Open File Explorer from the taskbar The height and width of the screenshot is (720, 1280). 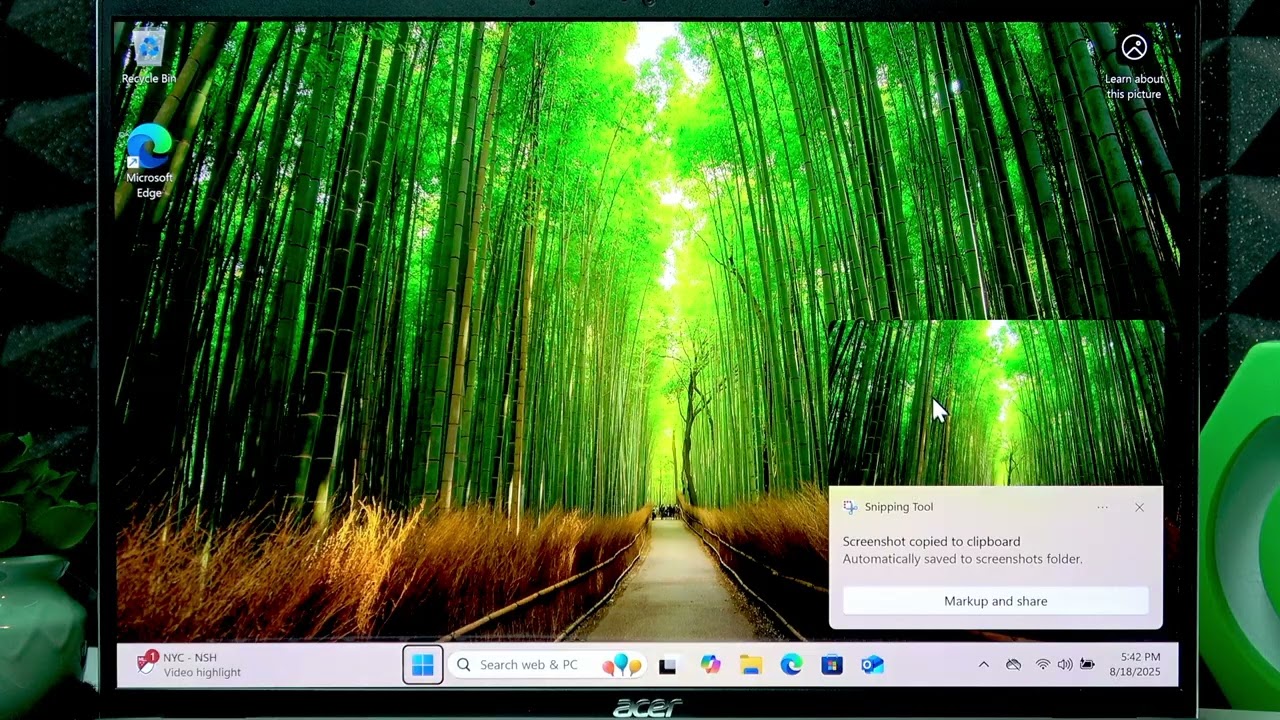coord(751,665)
